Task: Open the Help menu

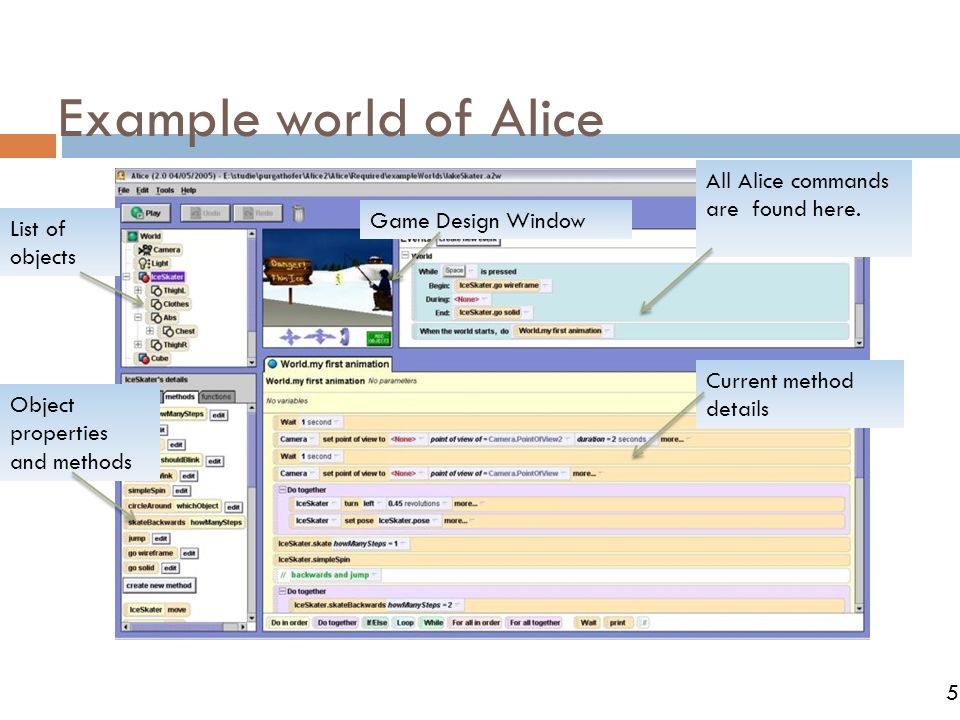Action: pyautogui.click(x=189, y=190)
